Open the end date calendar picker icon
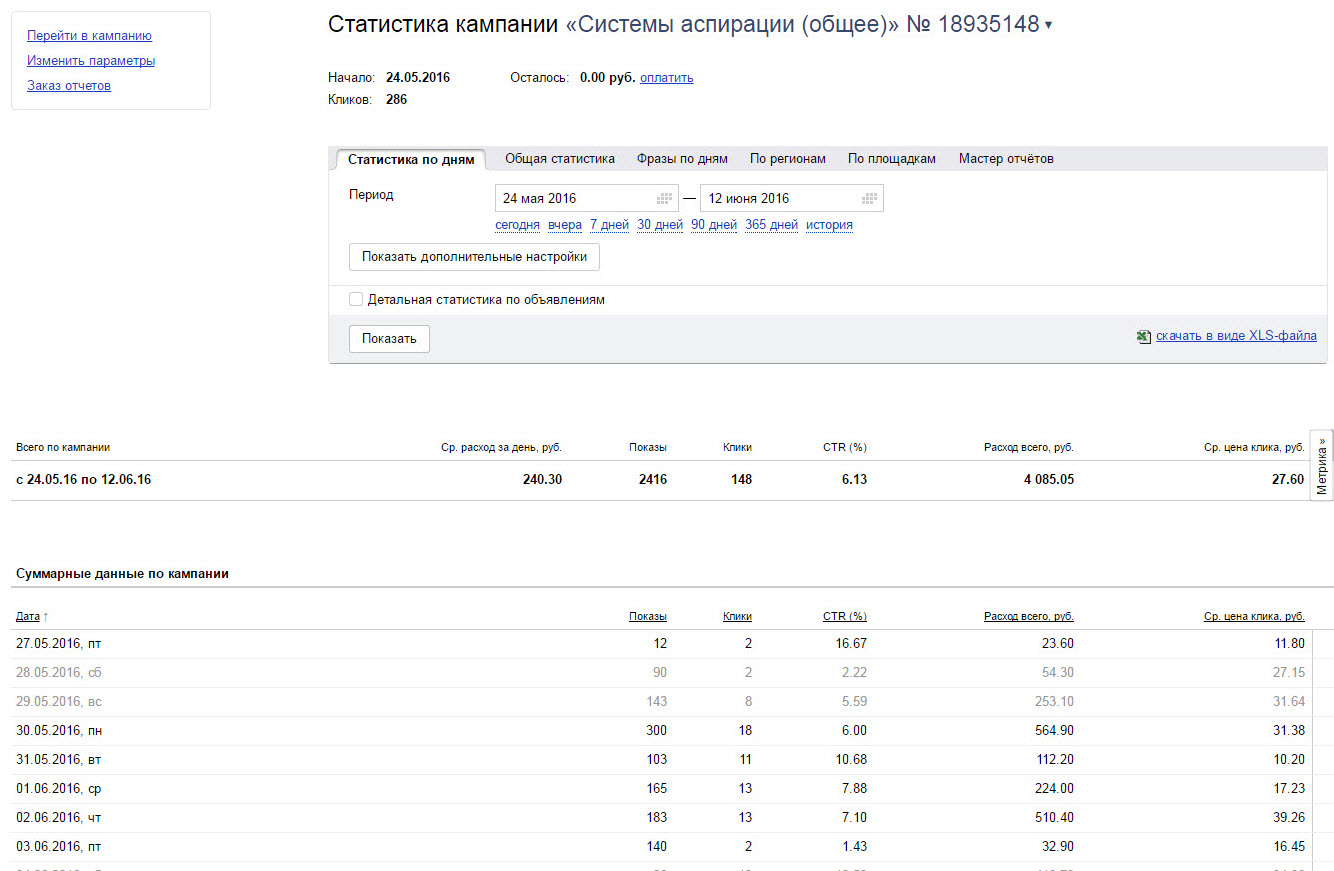Image resolution: width=1334 pixels, height=871 pixels. tap(870, 198)
